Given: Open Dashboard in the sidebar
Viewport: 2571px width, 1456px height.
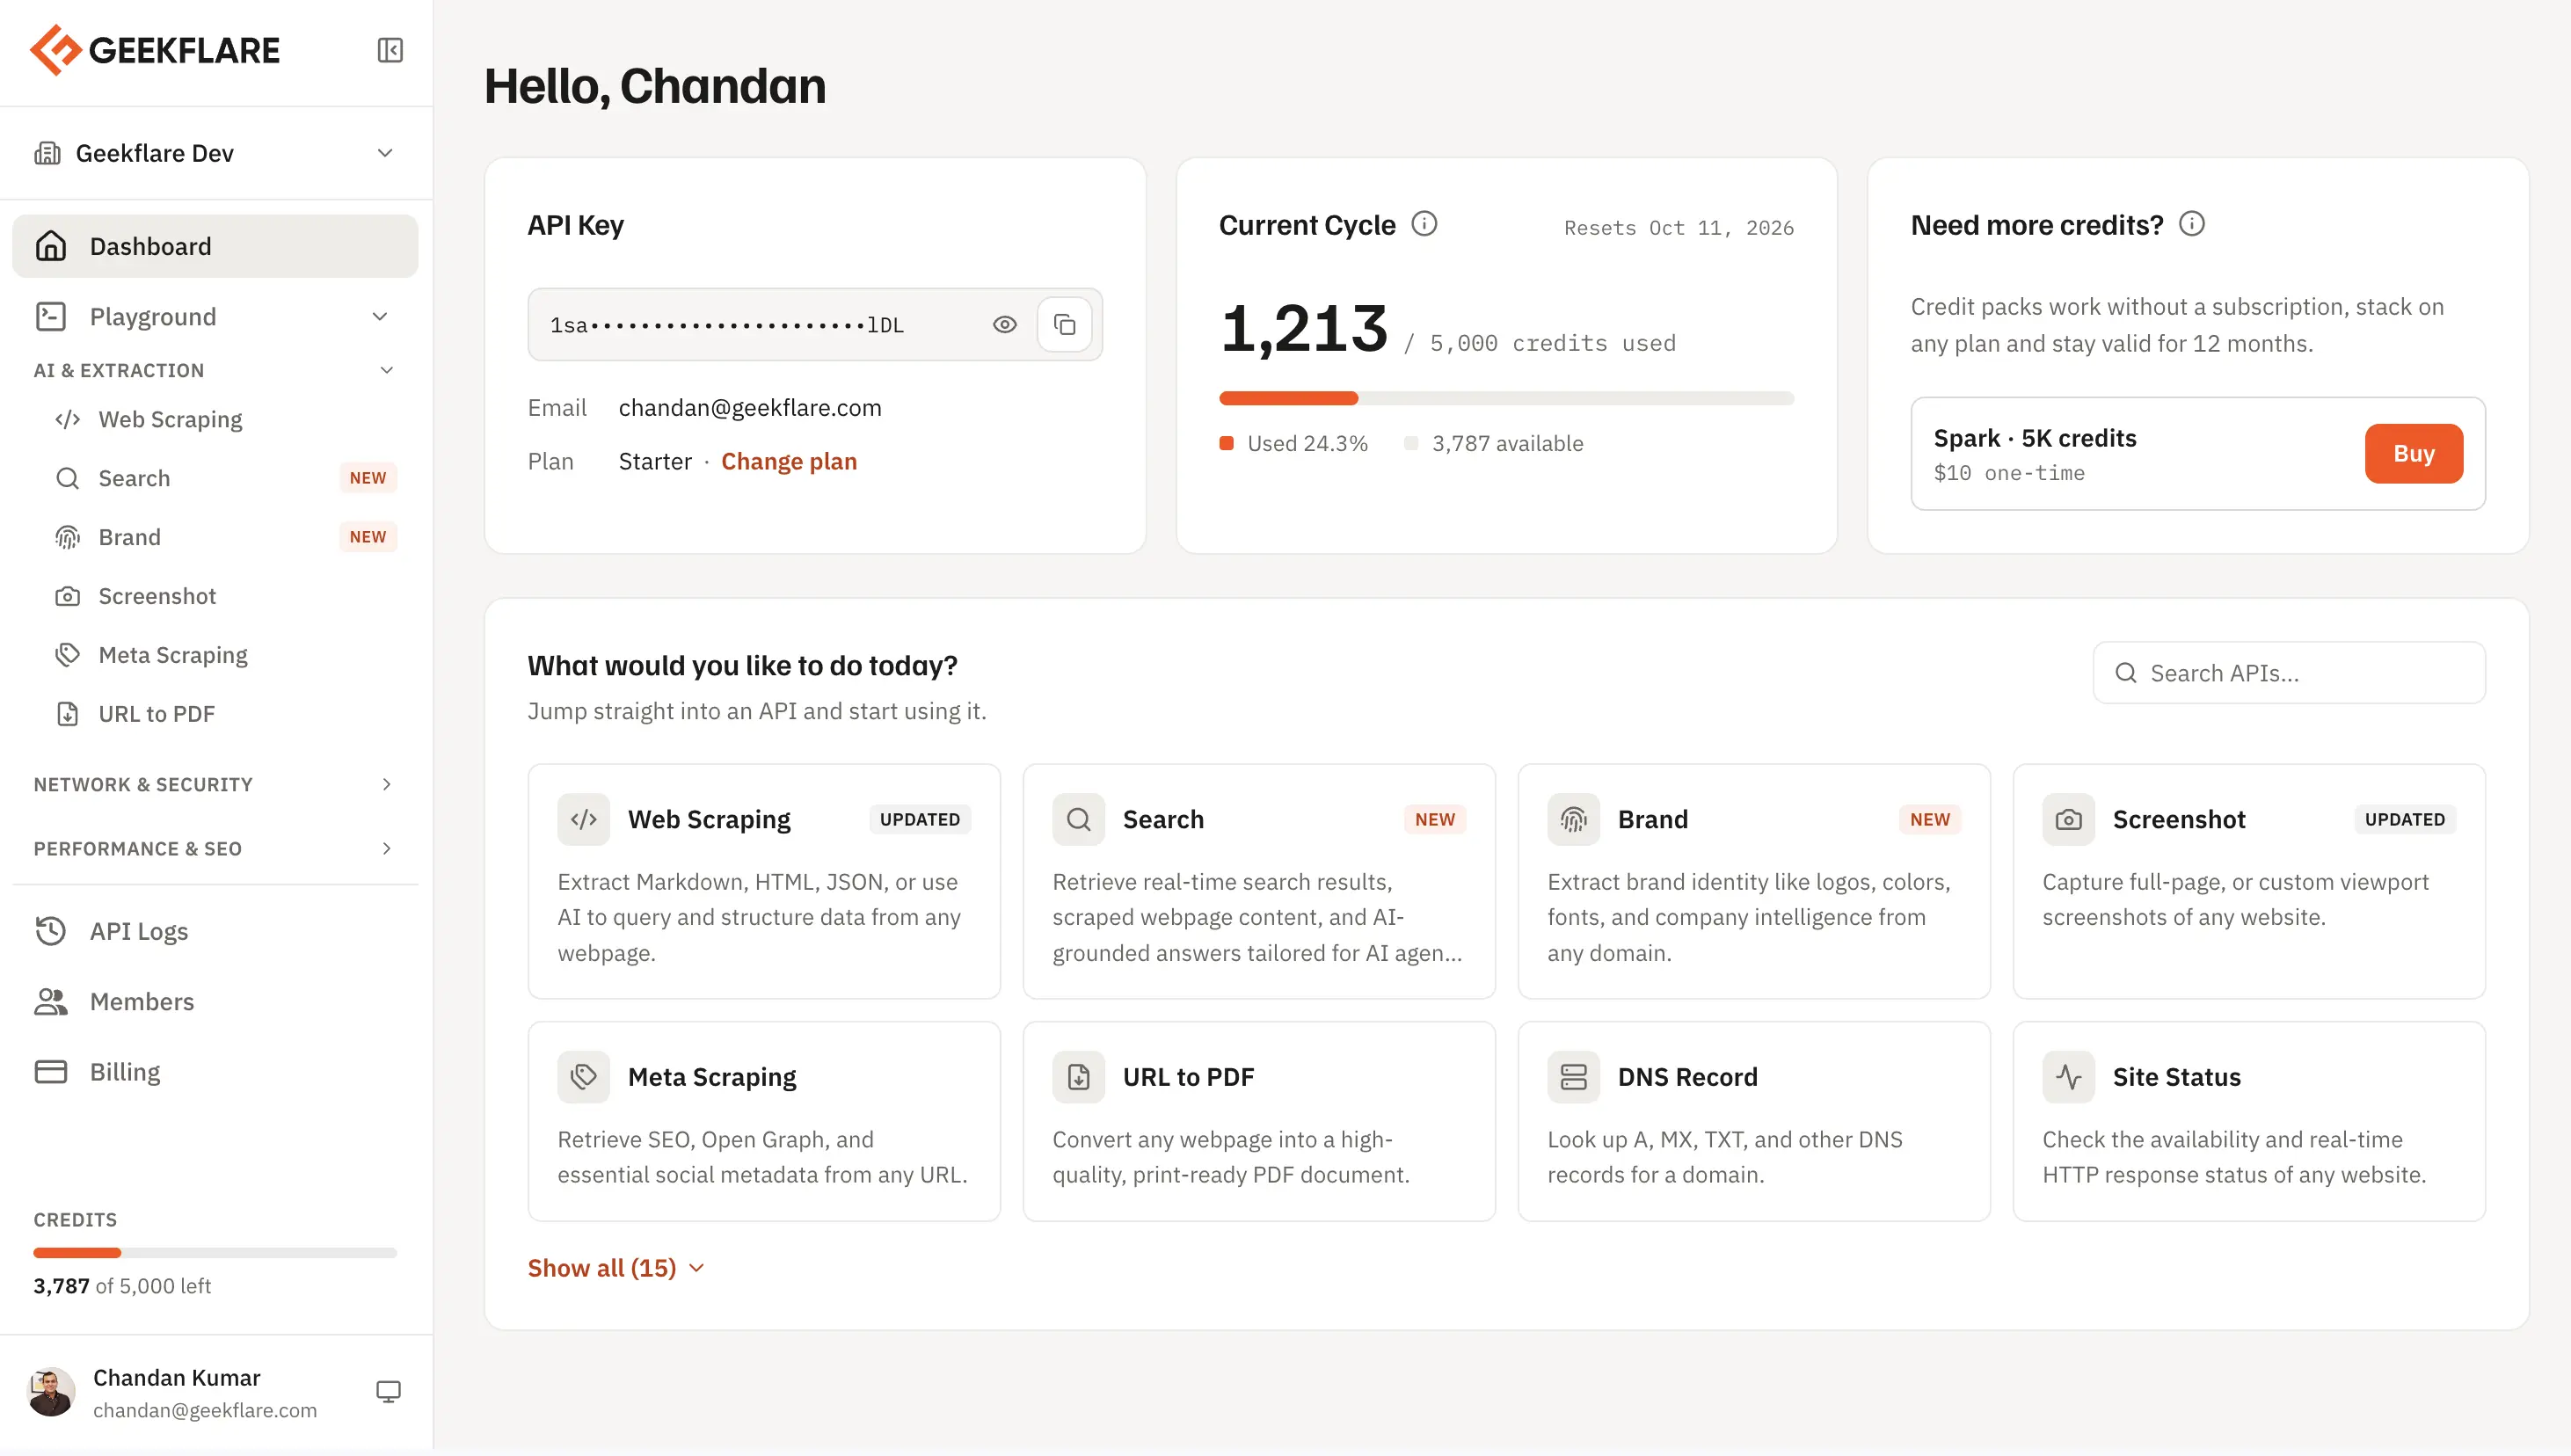Looking at the screenshot, I should click(215, 246).
